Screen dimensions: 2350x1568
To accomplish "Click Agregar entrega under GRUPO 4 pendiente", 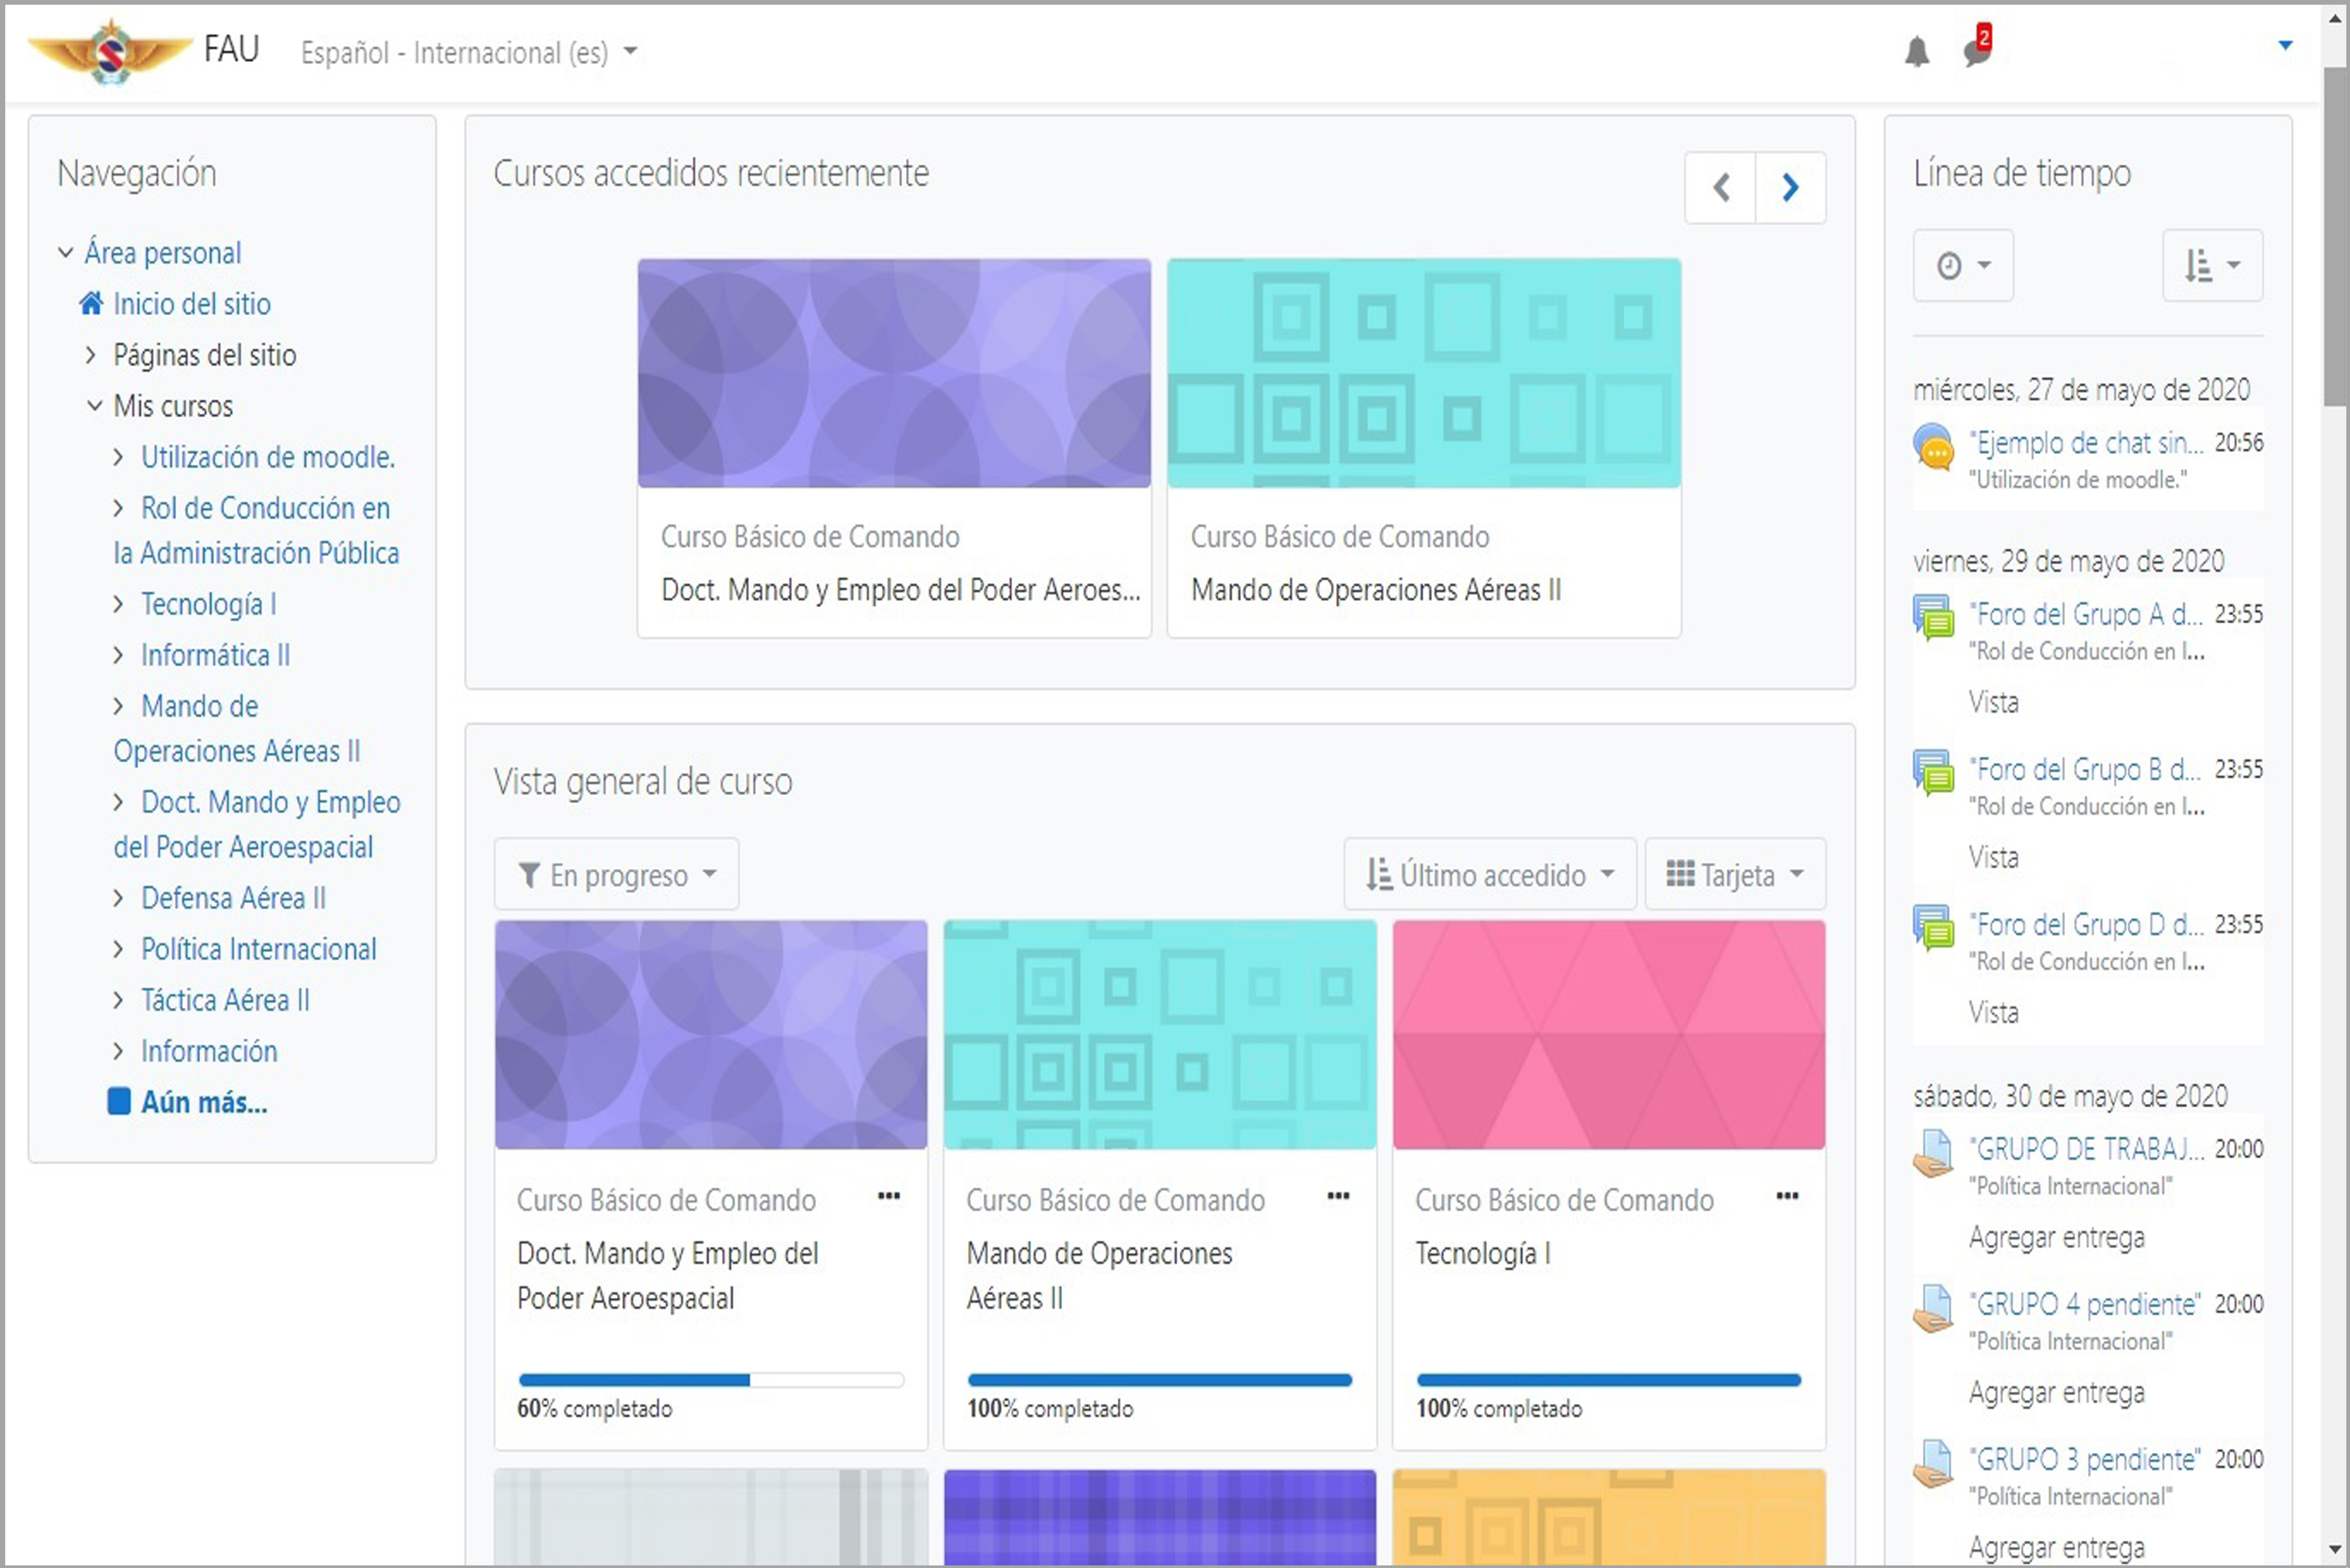I will click(x=2057, y=1392).
